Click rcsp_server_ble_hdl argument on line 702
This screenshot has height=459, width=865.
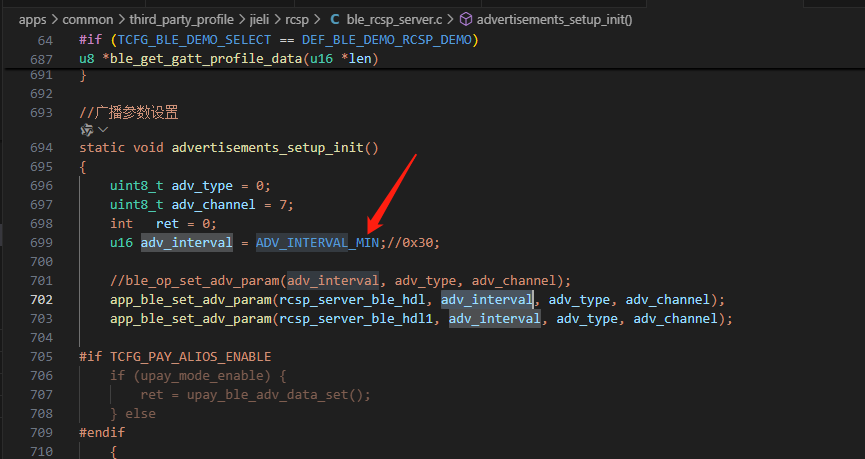coord(352,300)
